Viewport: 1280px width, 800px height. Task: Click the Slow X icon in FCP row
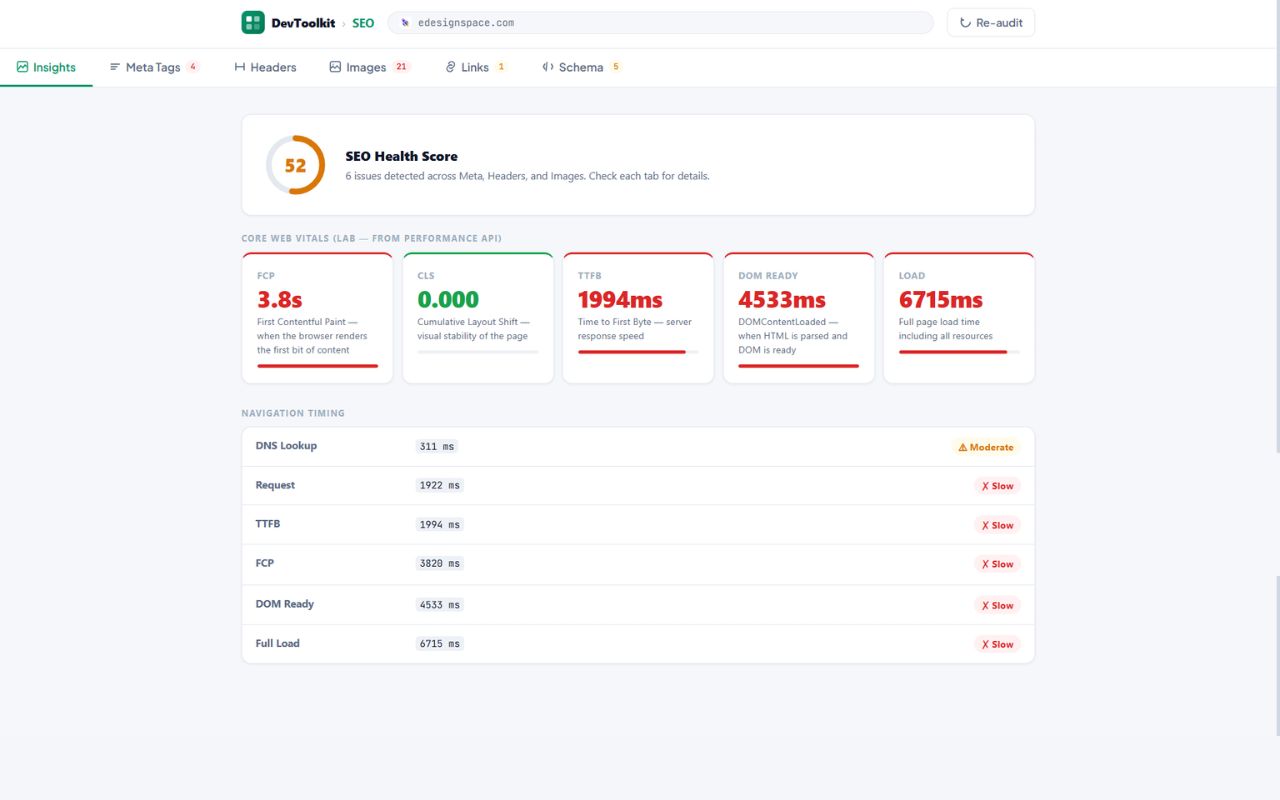(x=985, y=564)
